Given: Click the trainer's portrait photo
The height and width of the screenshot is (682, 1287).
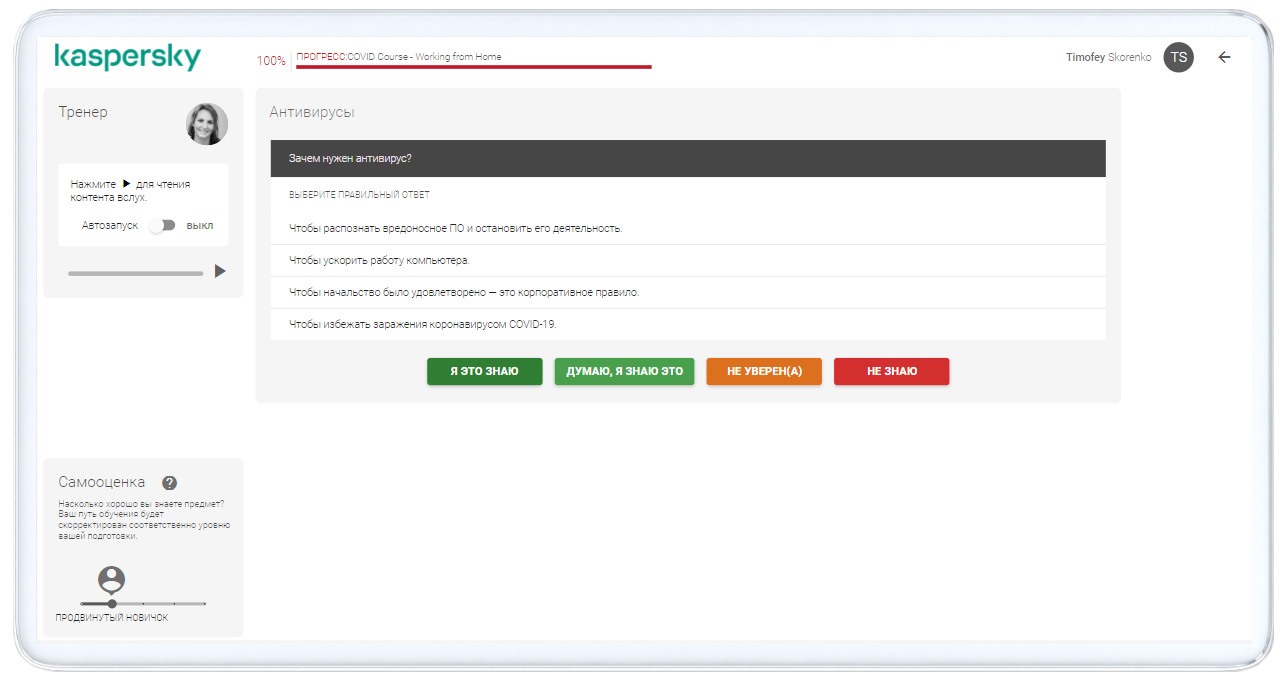Looking at the screenshot, I should (207, 124).
